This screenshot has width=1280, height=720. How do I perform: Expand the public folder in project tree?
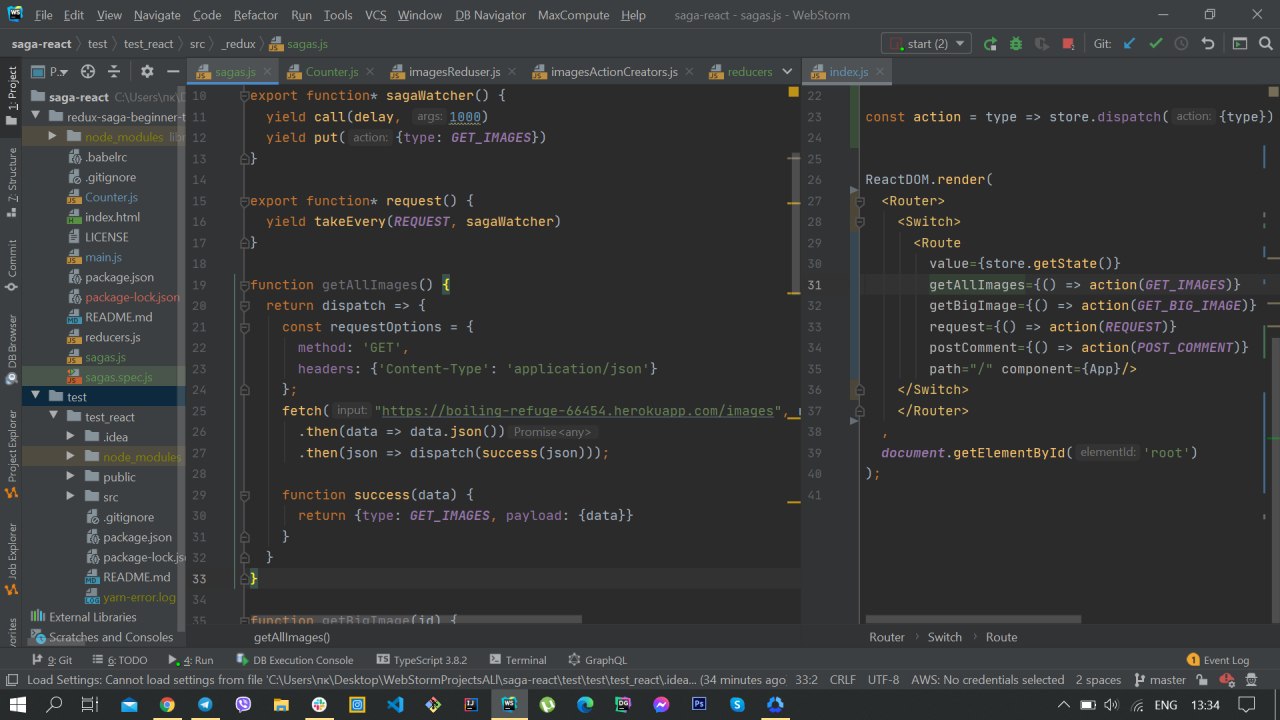70,477
